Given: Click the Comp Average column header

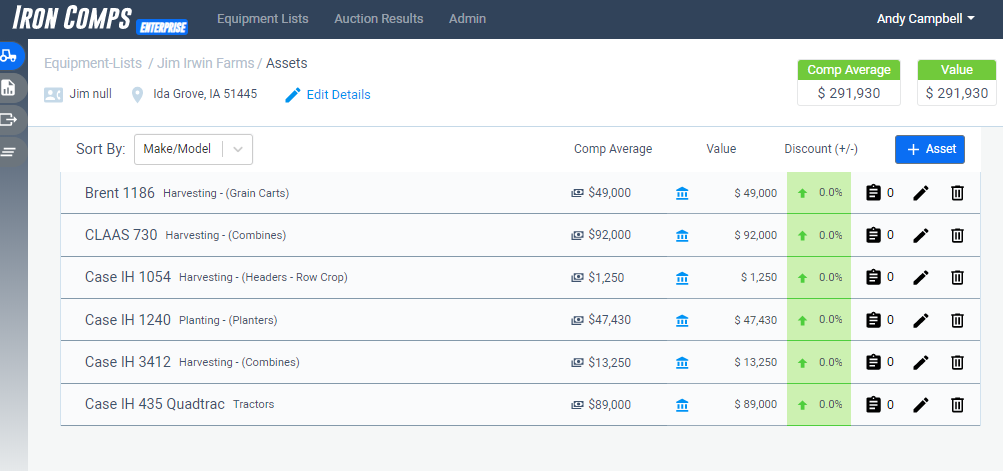Looking at the screenshot, I should click(613, 149).
